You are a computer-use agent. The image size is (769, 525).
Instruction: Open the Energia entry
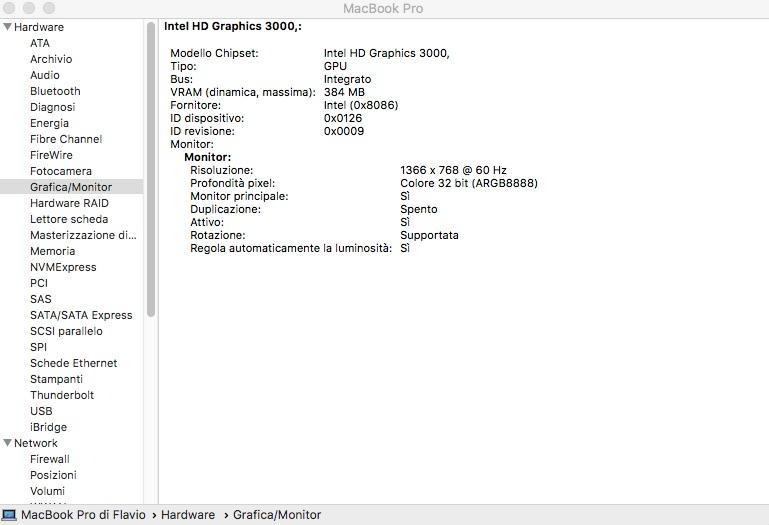49,123
